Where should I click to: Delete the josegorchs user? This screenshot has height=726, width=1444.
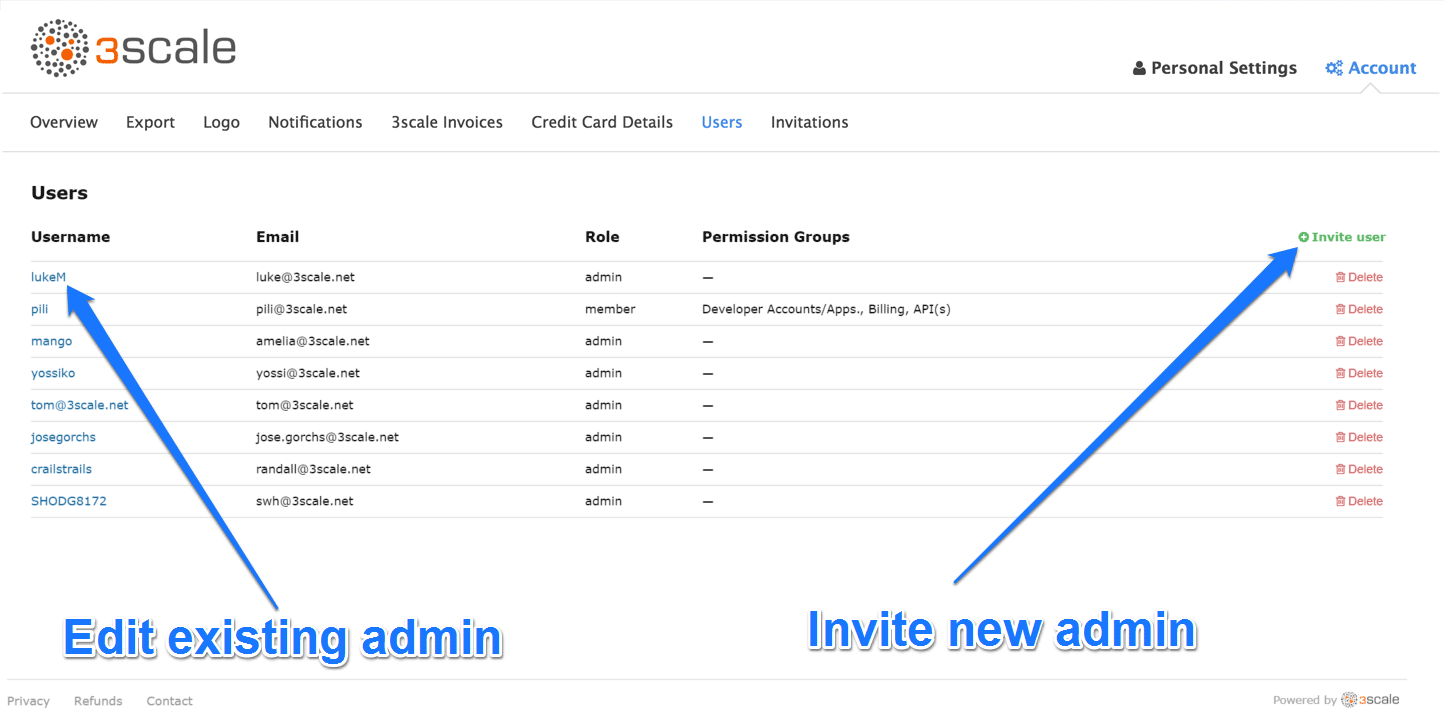[1359, 437]
